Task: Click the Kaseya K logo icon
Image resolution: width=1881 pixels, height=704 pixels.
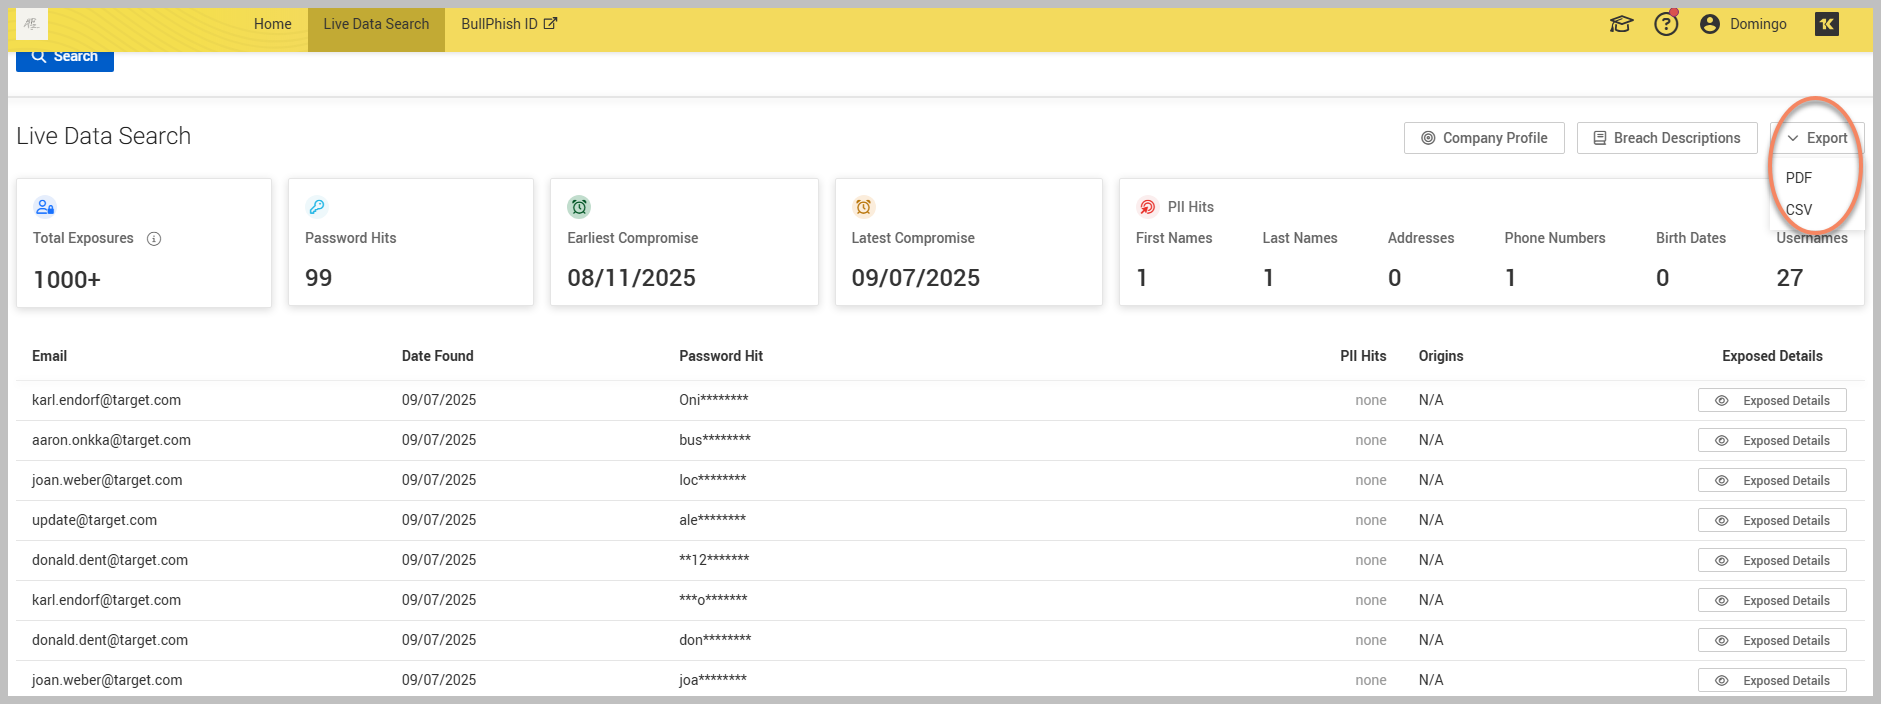Action: coord(1826,24)
